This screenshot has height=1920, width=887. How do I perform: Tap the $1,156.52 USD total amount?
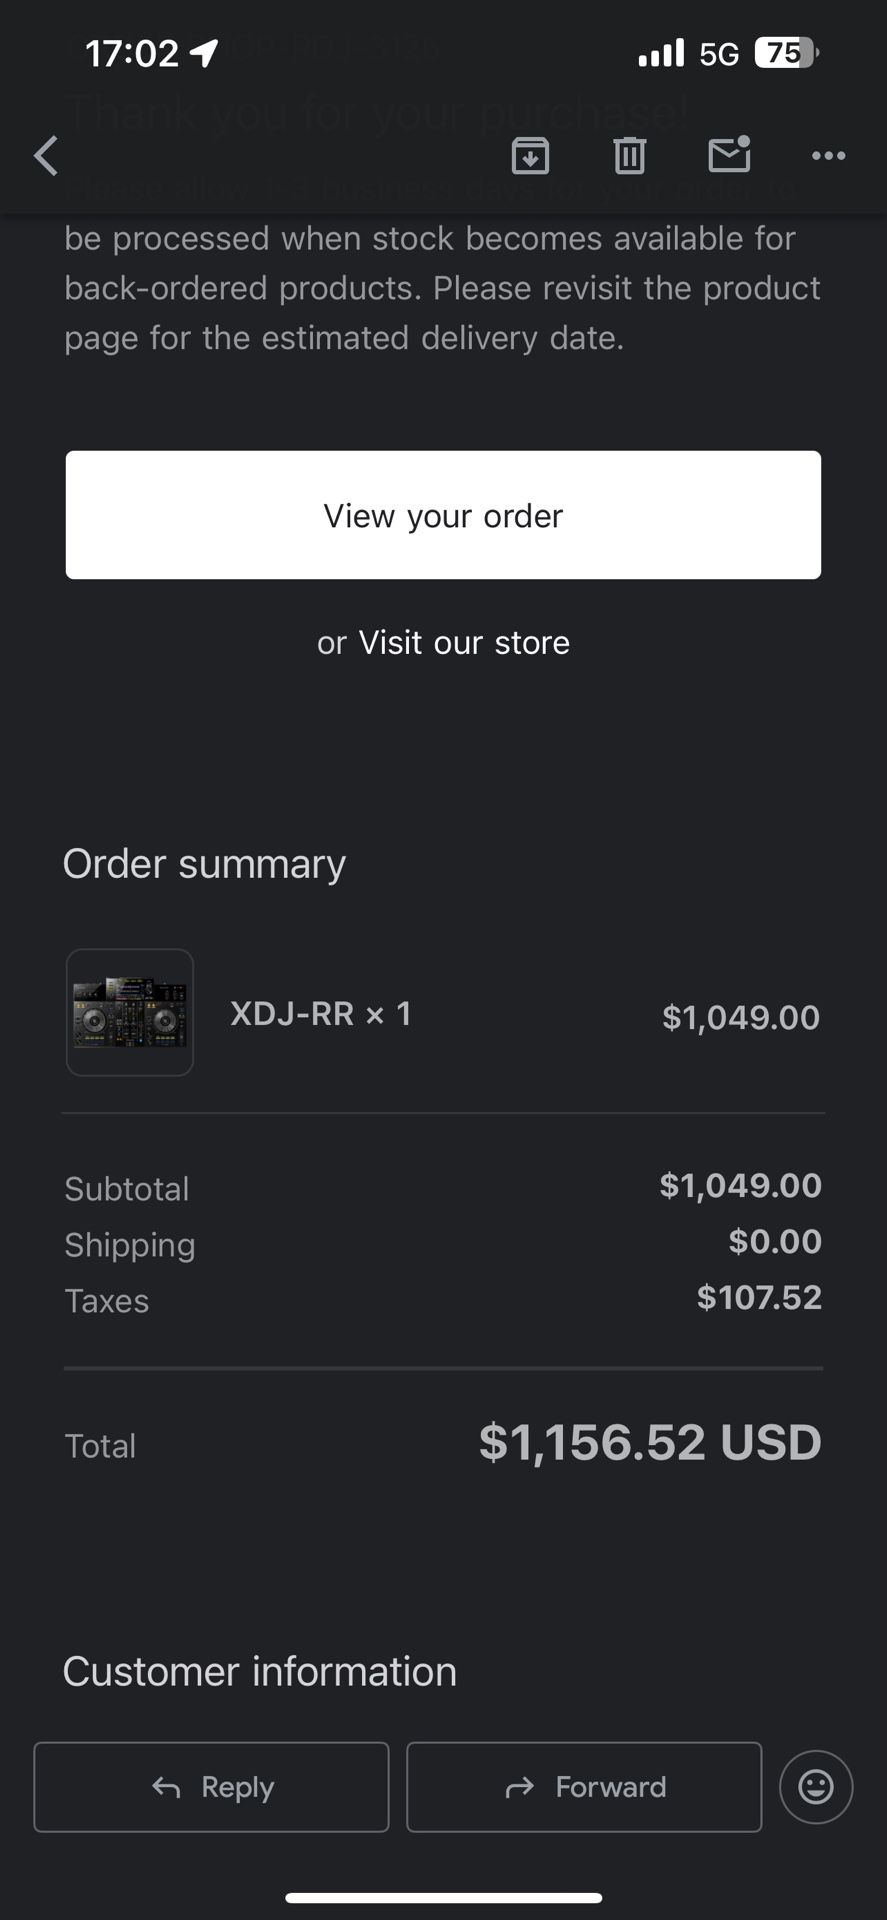click(650, 1442)
